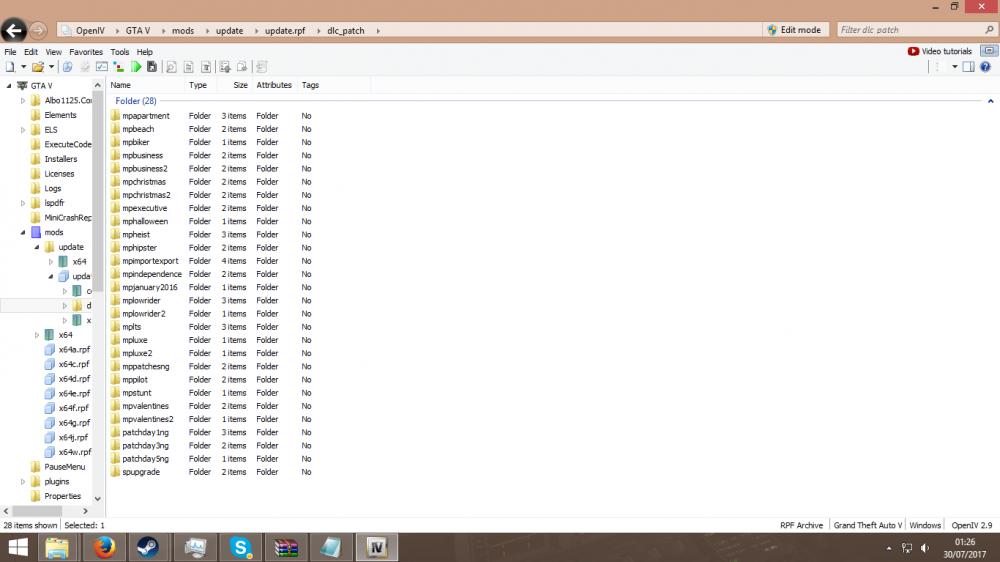
Task: Click the blue help question mark icon
Action: coord(985,67)
